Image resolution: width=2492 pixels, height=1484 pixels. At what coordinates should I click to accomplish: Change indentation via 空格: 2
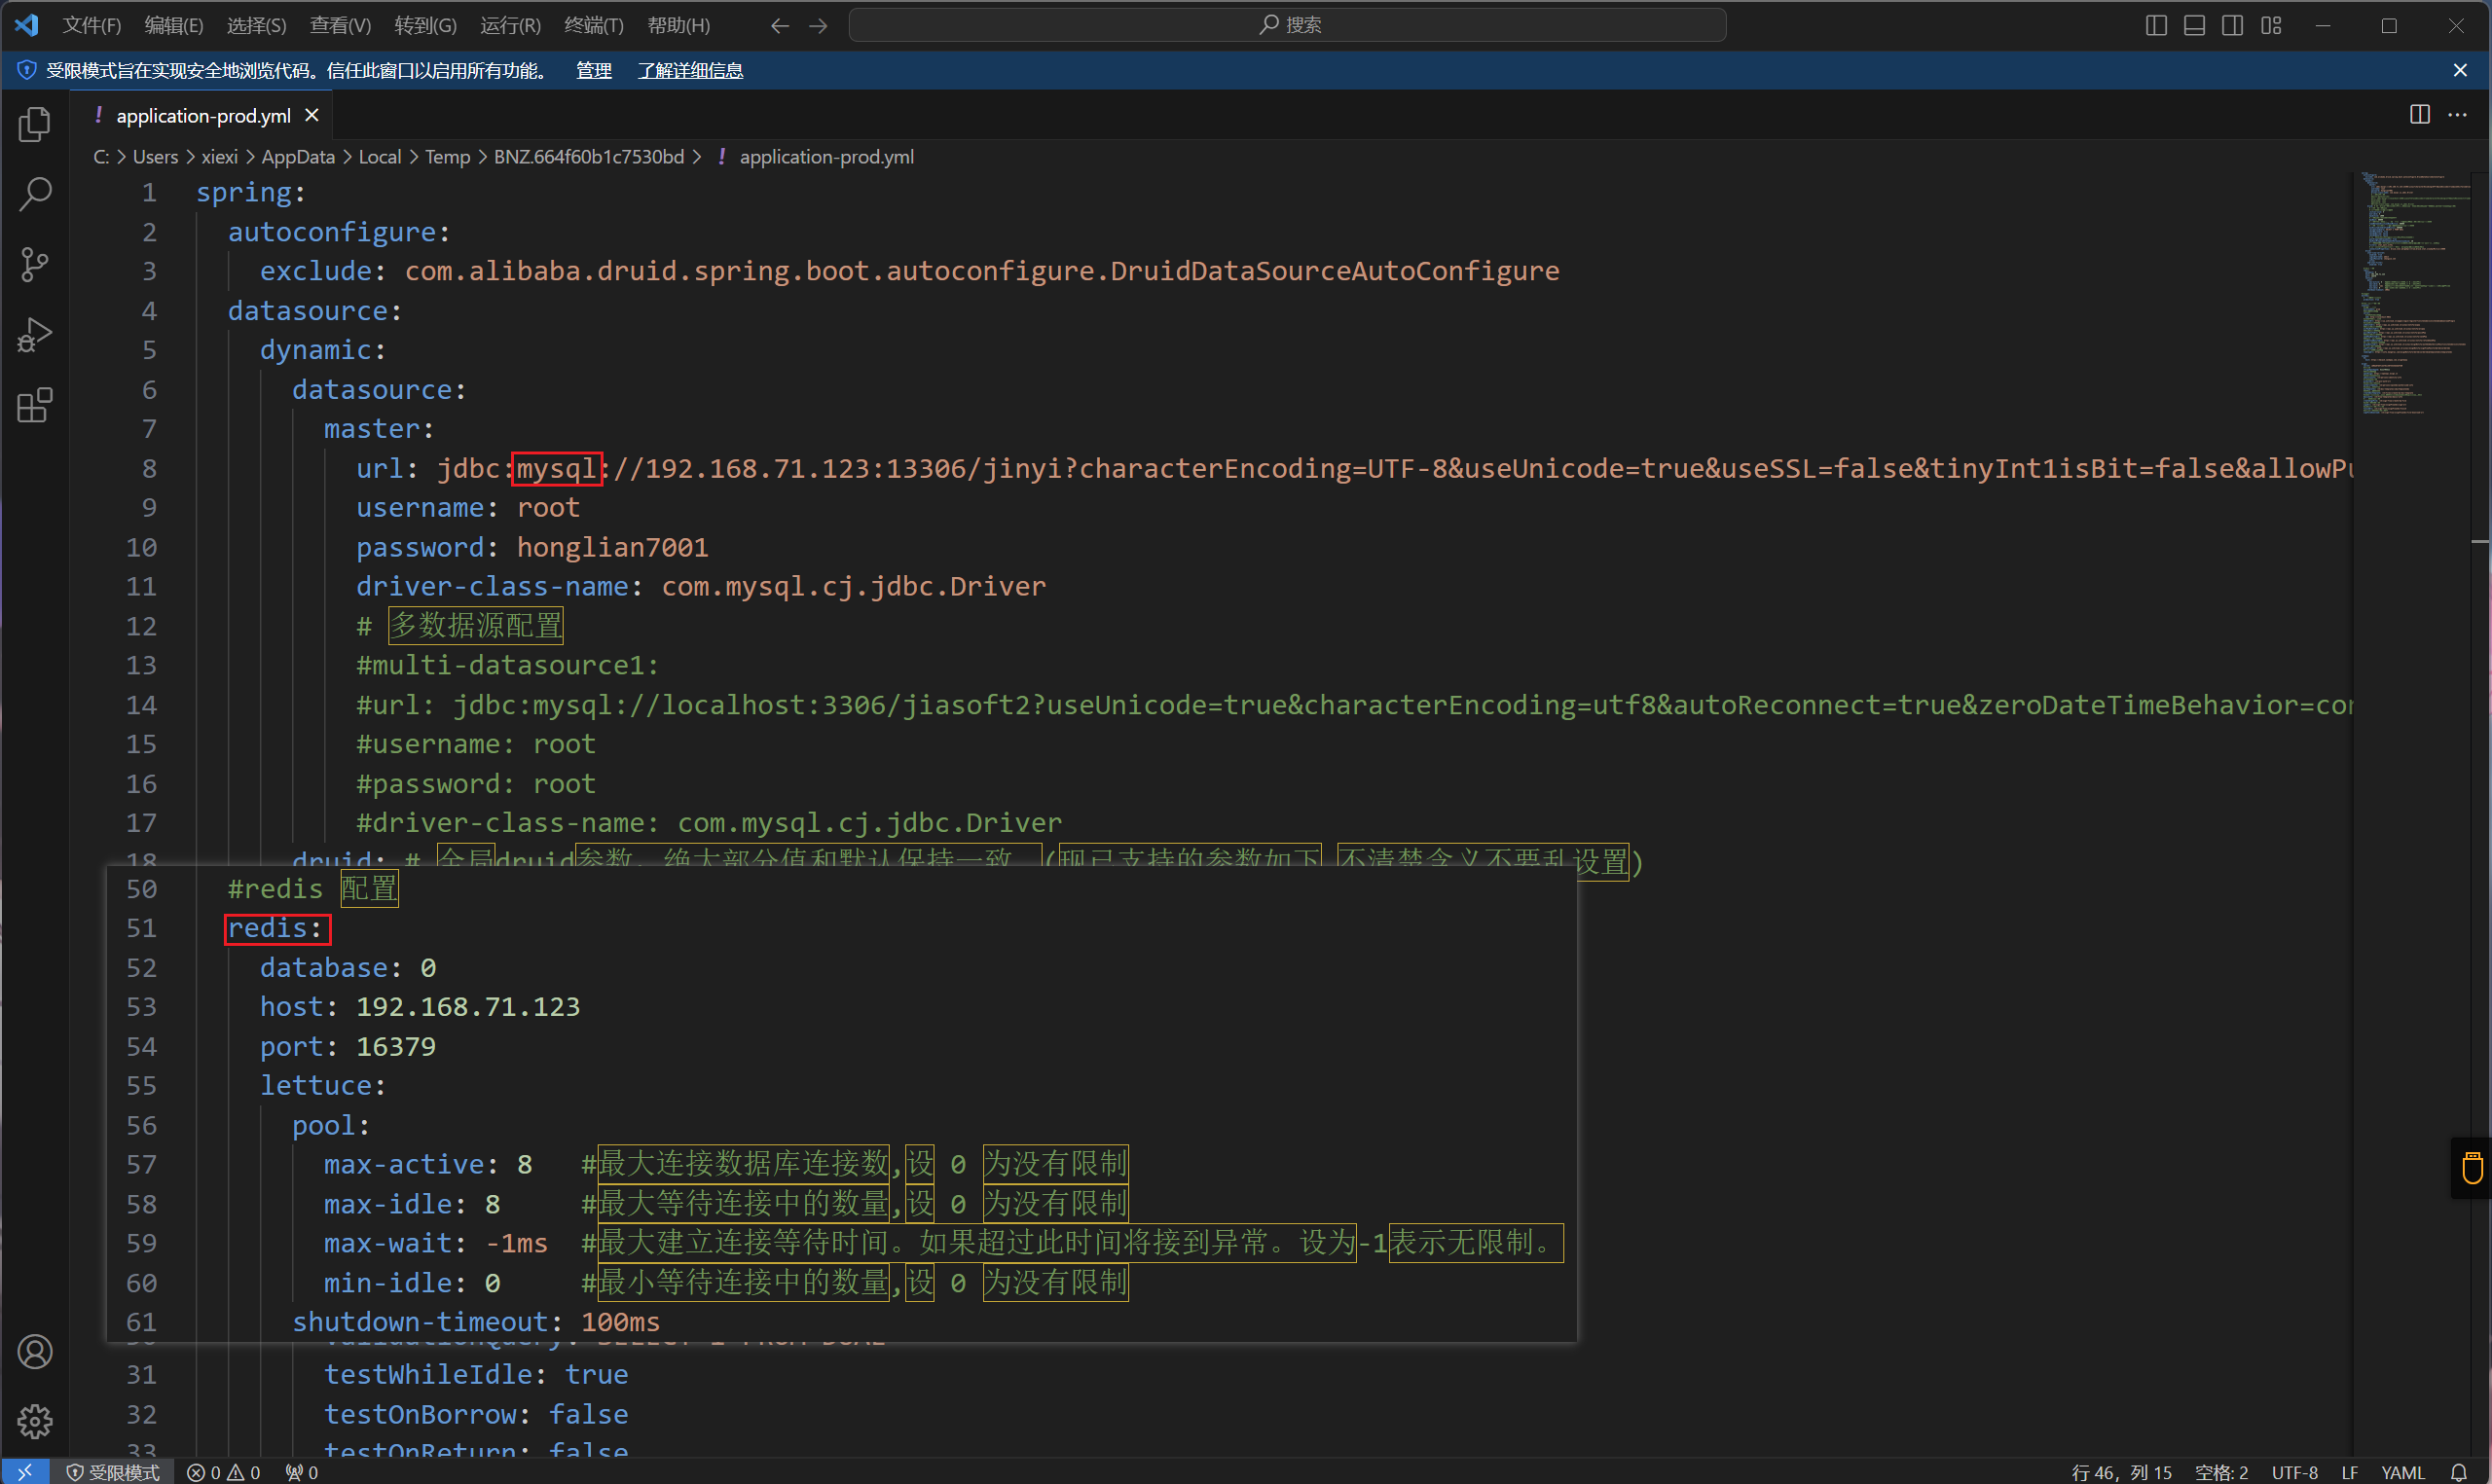click(2221, 1472)
